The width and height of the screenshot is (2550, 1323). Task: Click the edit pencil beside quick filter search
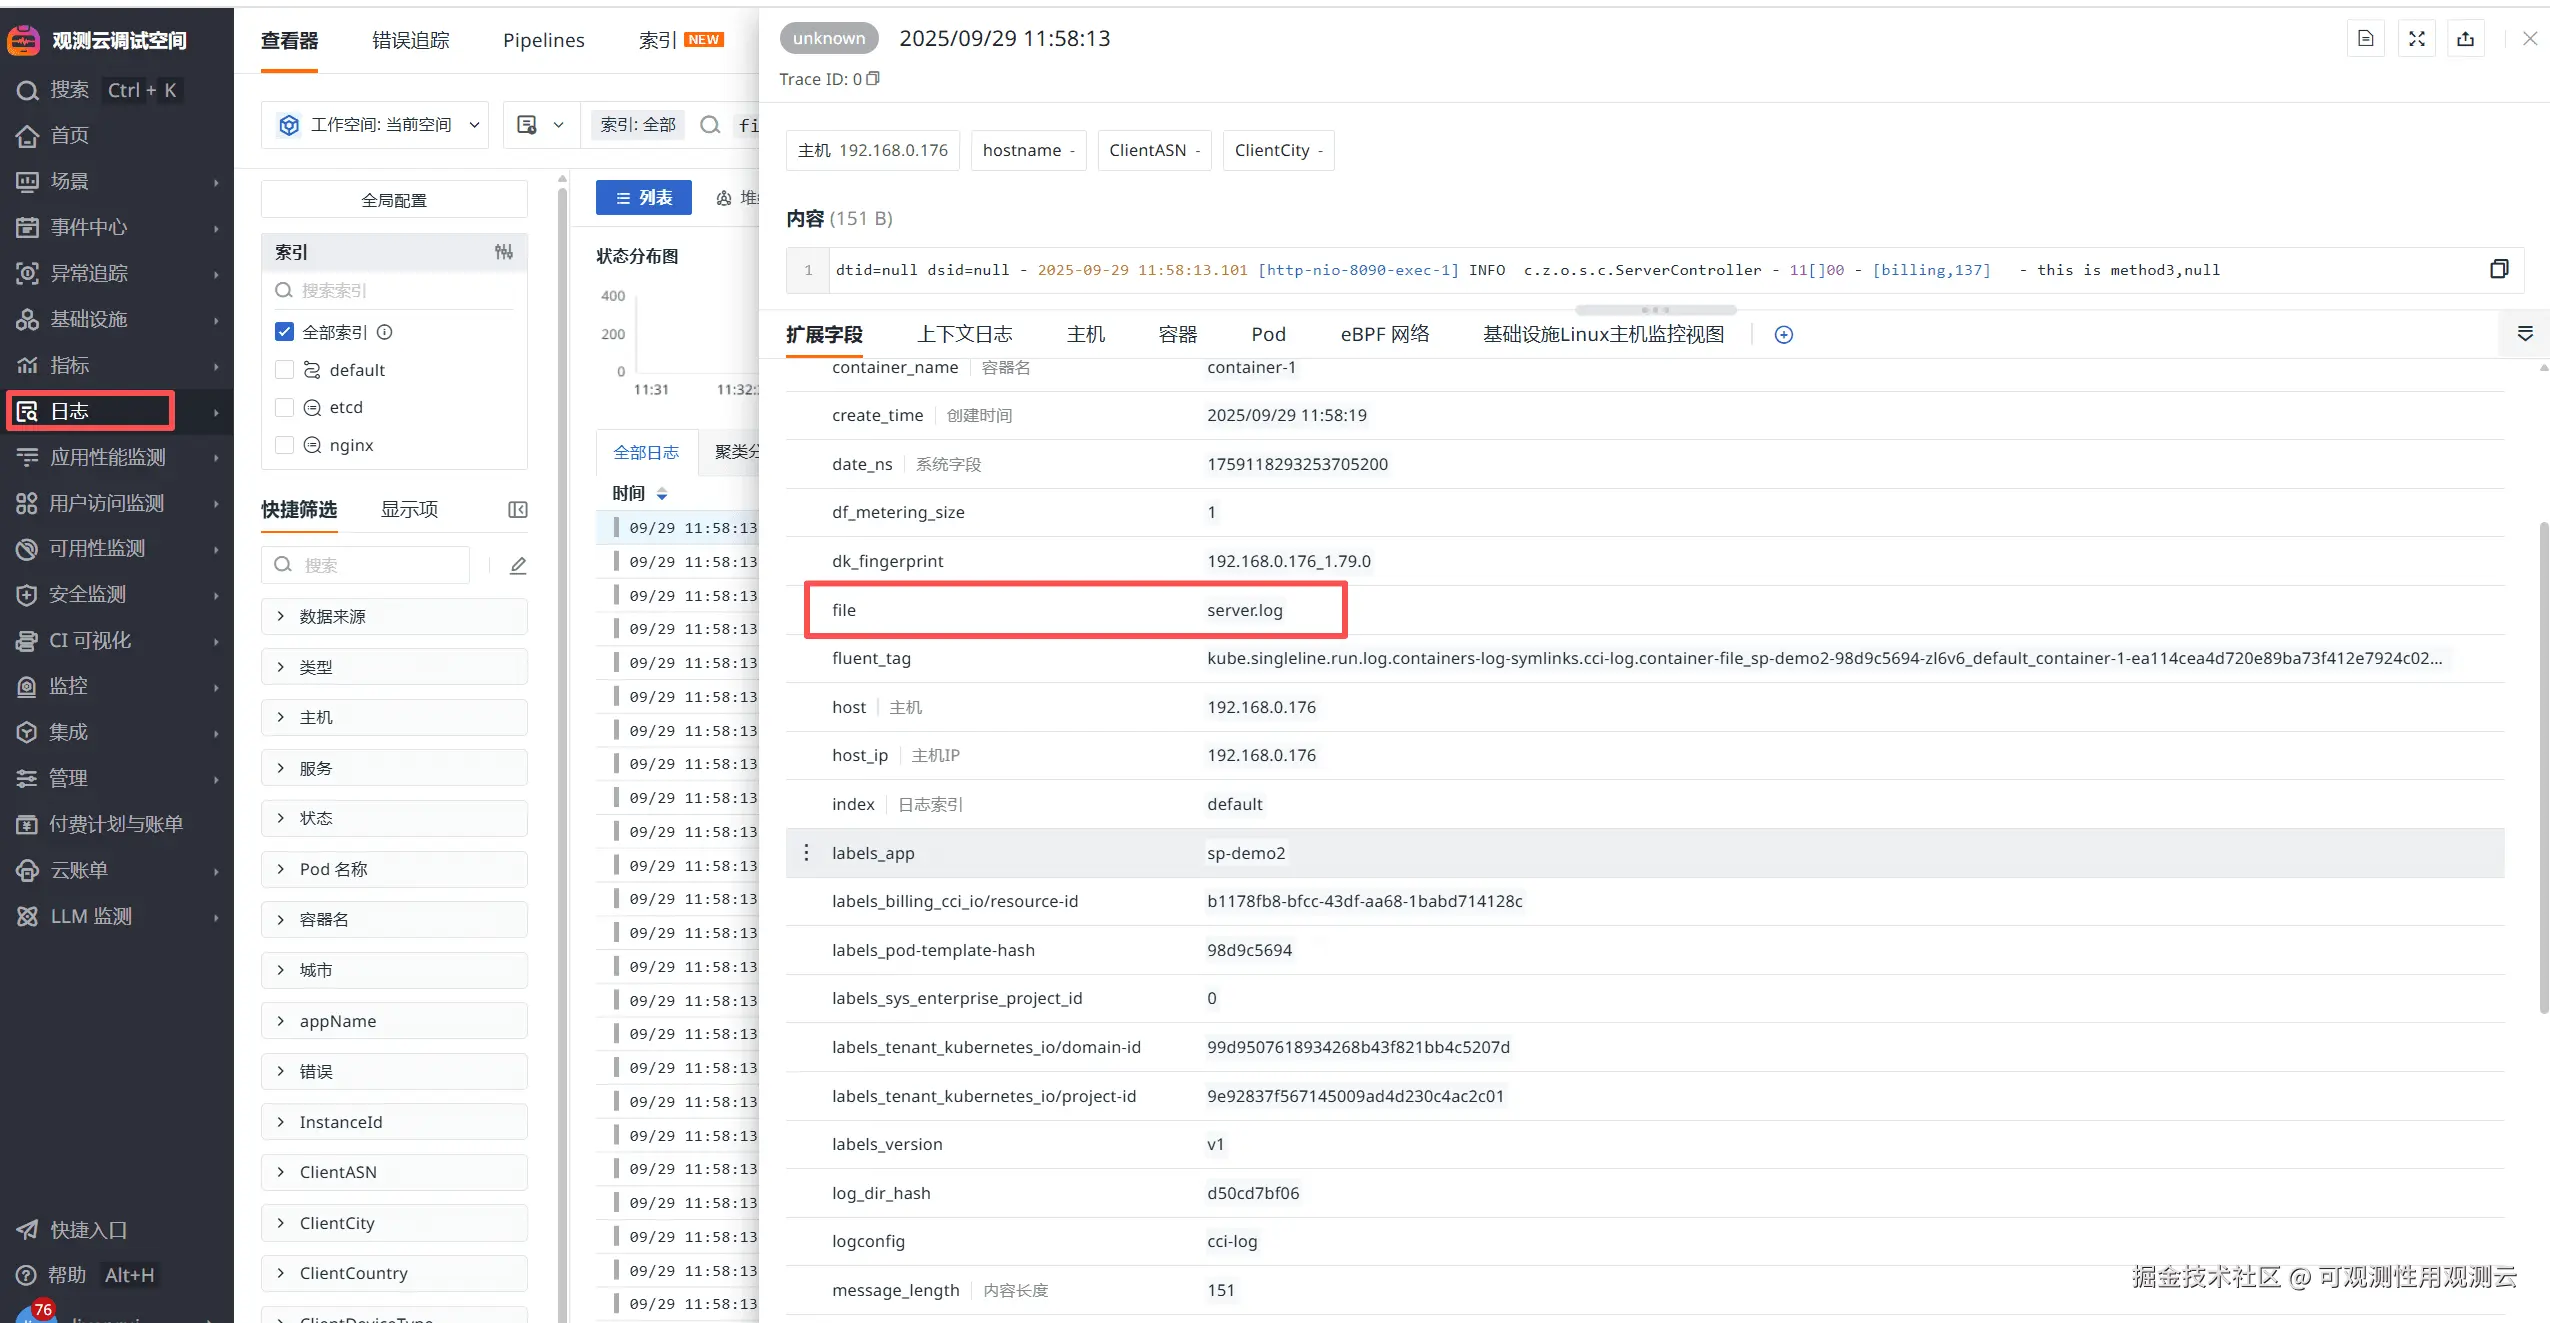click(x=518, y=566)
